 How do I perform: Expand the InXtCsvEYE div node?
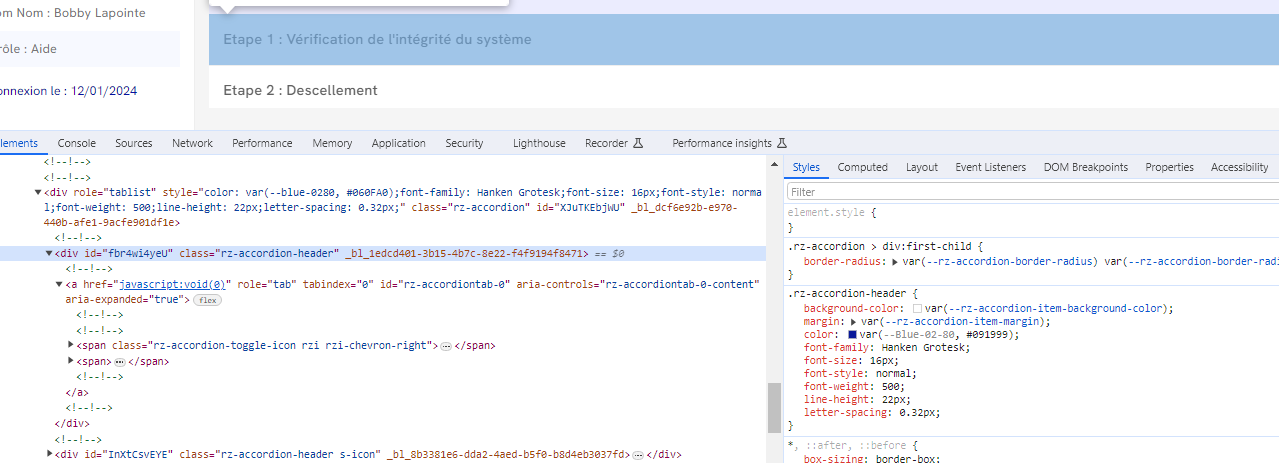[50, 454]
